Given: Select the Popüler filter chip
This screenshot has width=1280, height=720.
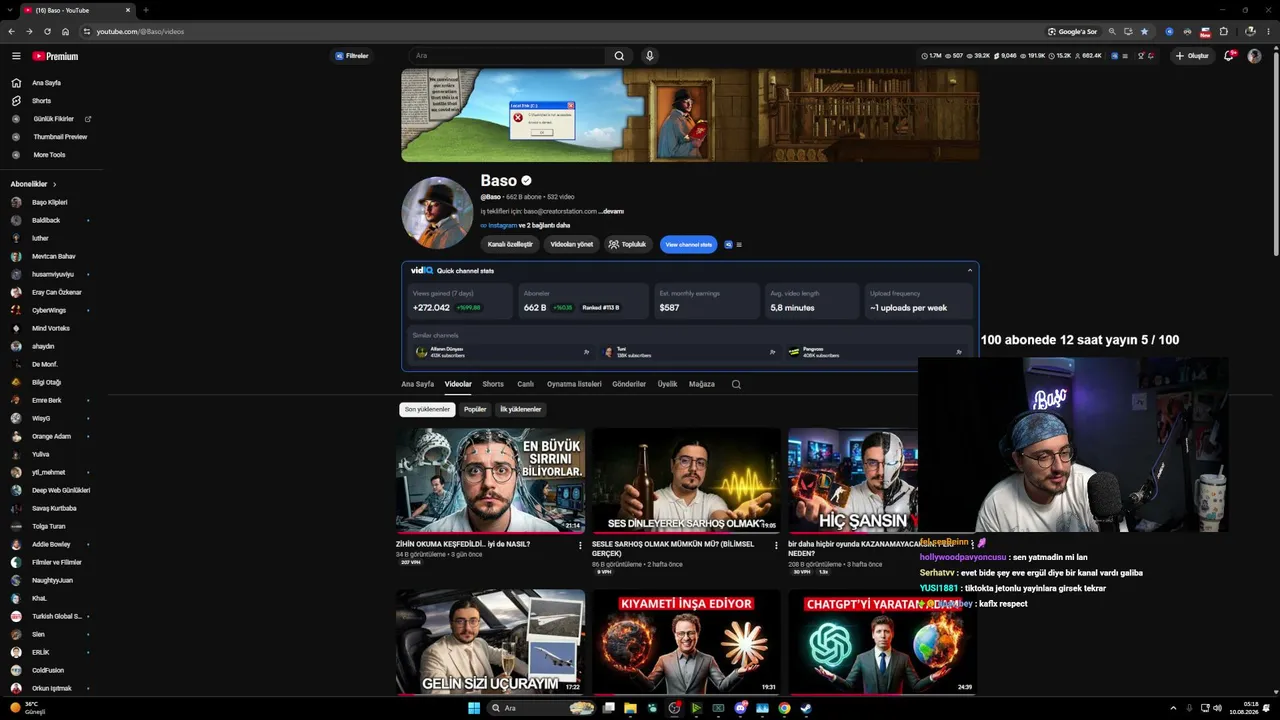Looking at the screenshot, I should point(475,409).
